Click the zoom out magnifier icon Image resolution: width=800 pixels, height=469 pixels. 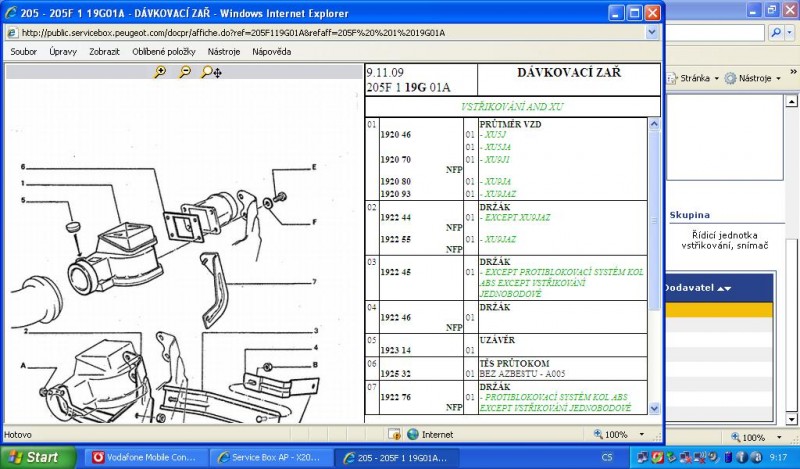tap(184, 72)
